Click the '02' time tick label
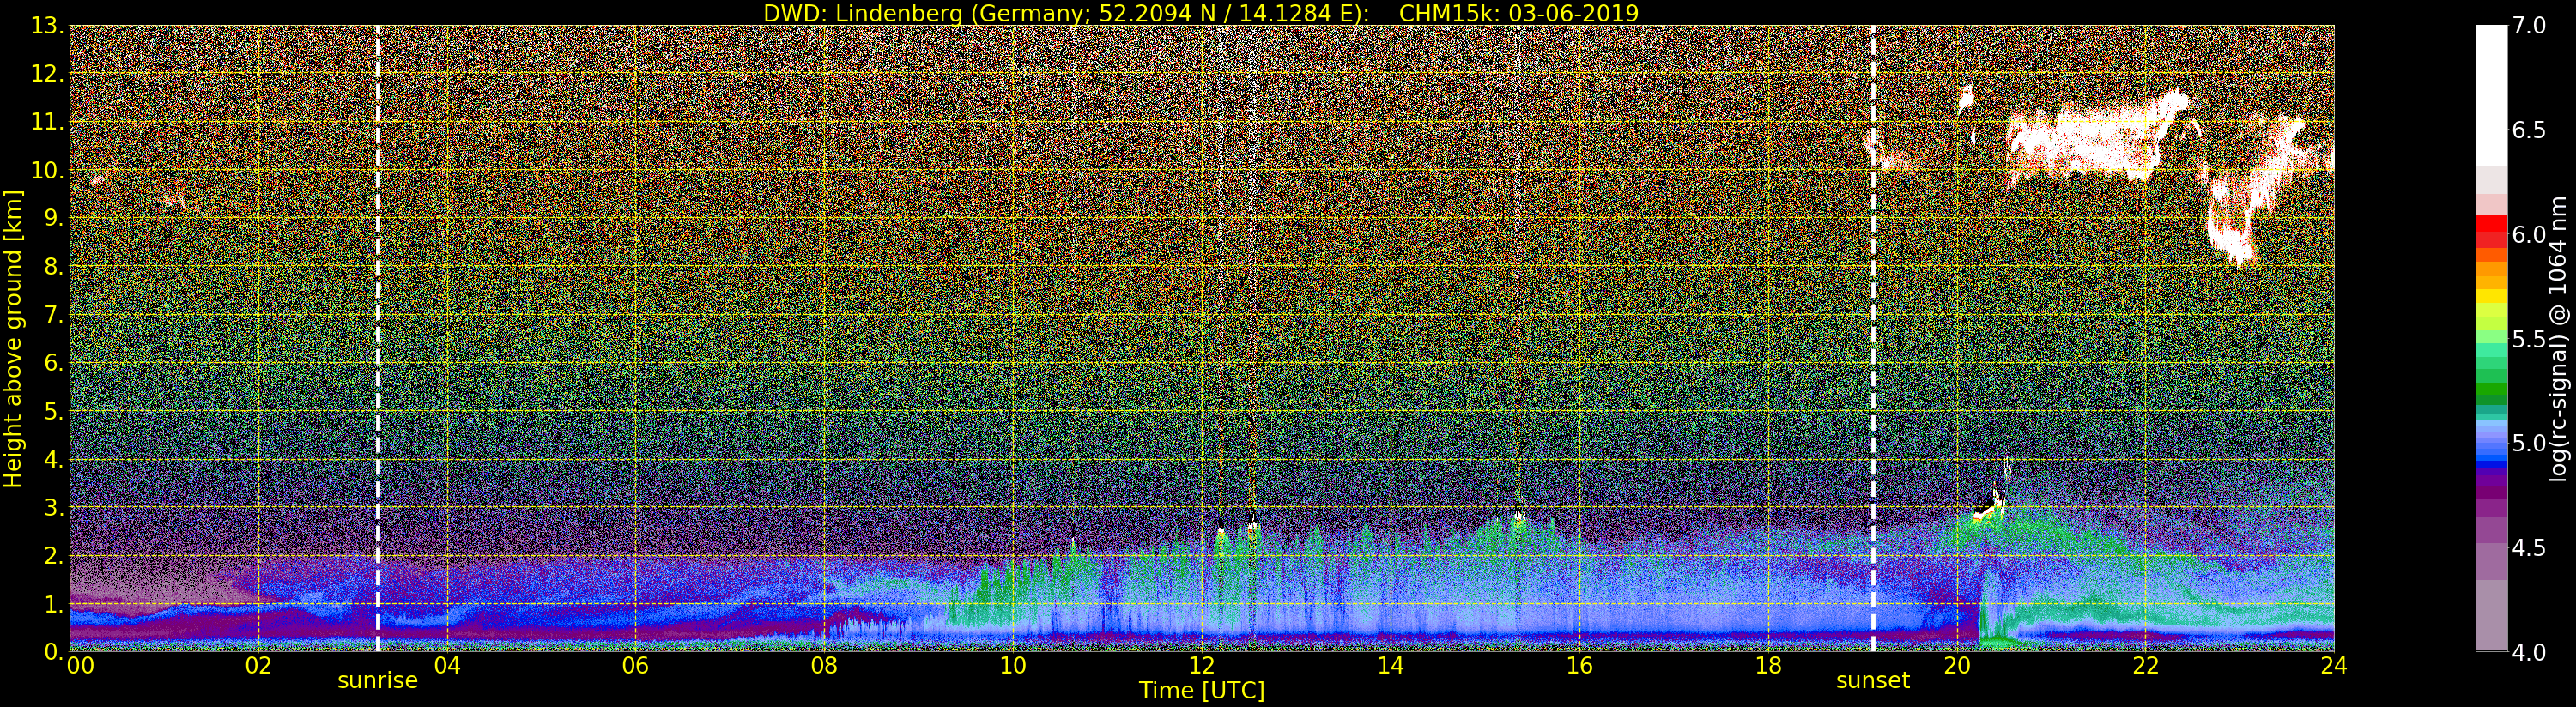The height and width of the screenshot is (707, 2576). pos(258,665)
